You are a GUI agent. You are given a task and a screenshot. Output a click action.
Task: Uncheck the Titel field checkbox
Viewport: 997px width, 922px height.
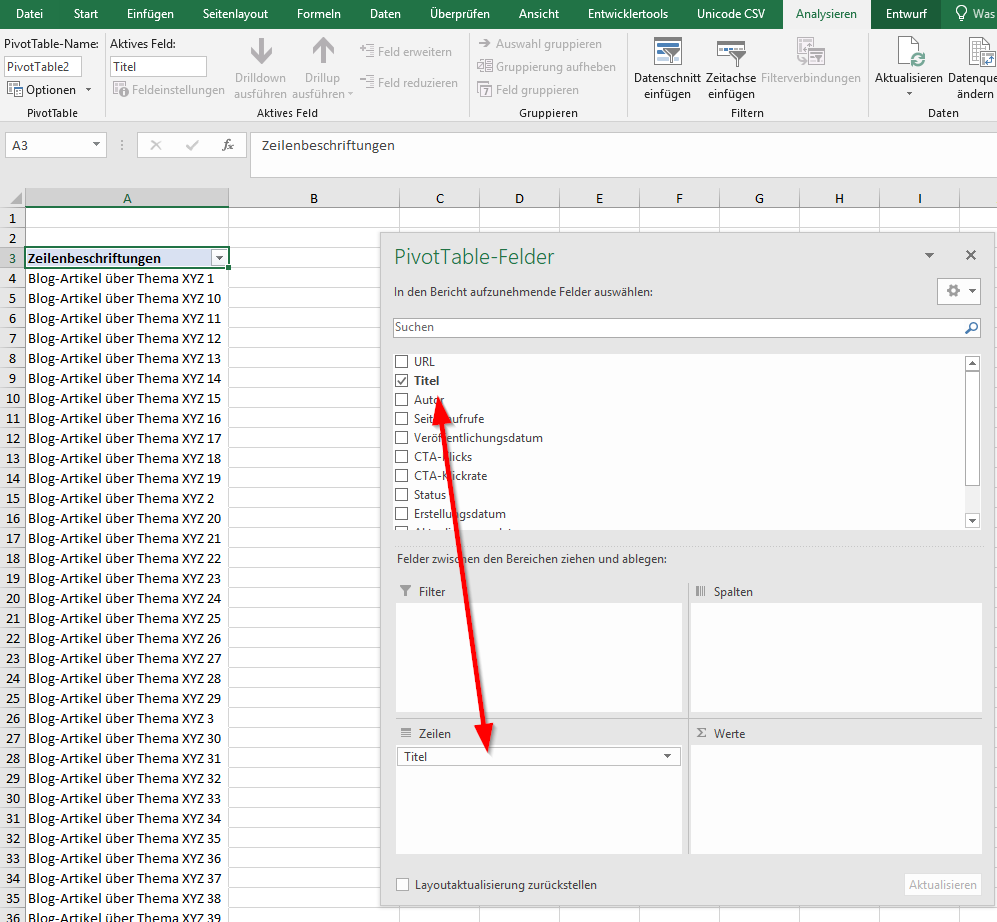(x=403, y=380)
